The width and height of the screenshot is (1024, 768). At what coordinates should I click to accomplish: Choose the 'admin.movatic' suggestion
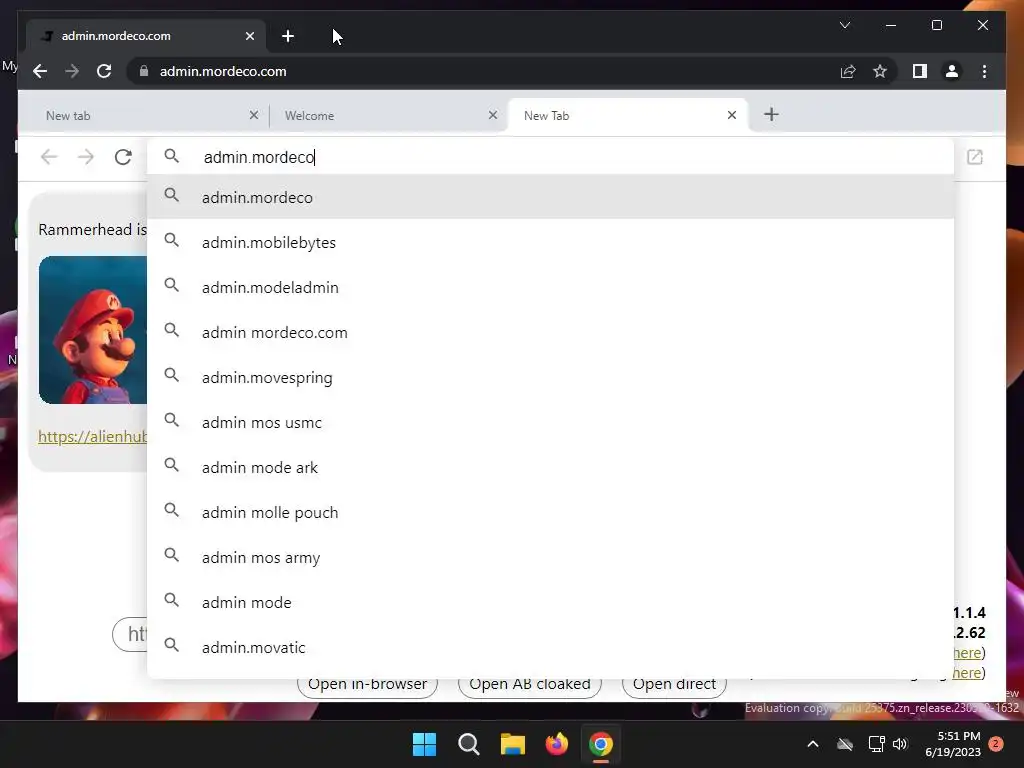click(x=550, y=648)
